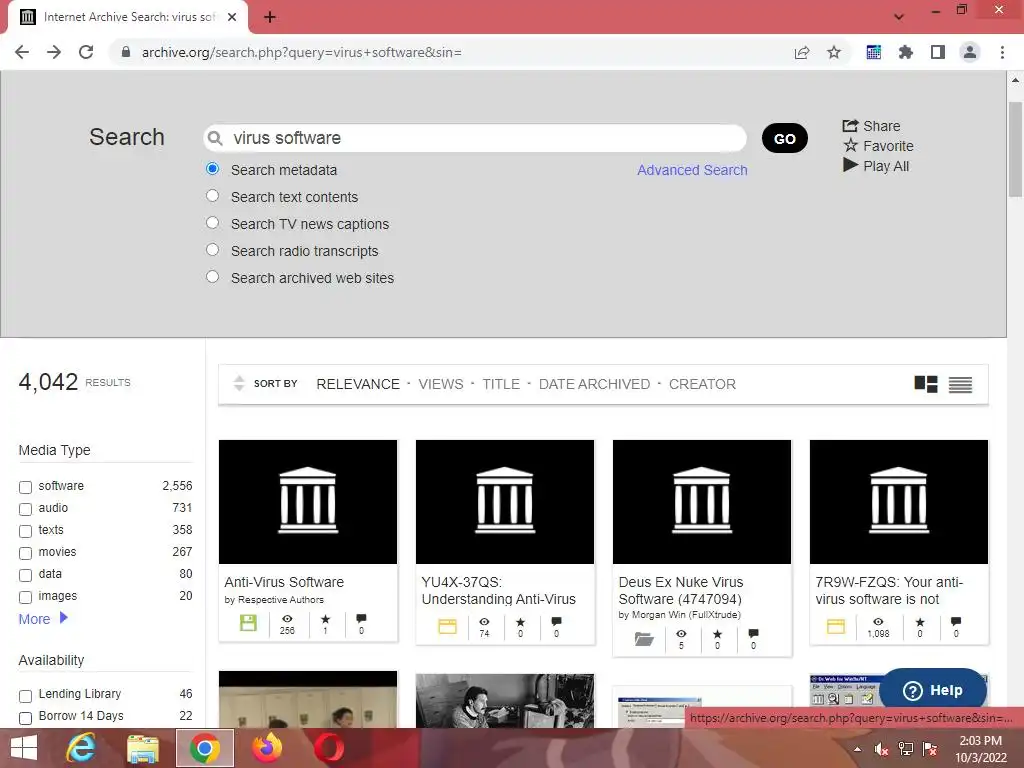Image resolution: width=1024 pixels, height=768 pixels.
Task: Click the magnifier in the search field
Action: pyautogui.click(x=215, y=138)
